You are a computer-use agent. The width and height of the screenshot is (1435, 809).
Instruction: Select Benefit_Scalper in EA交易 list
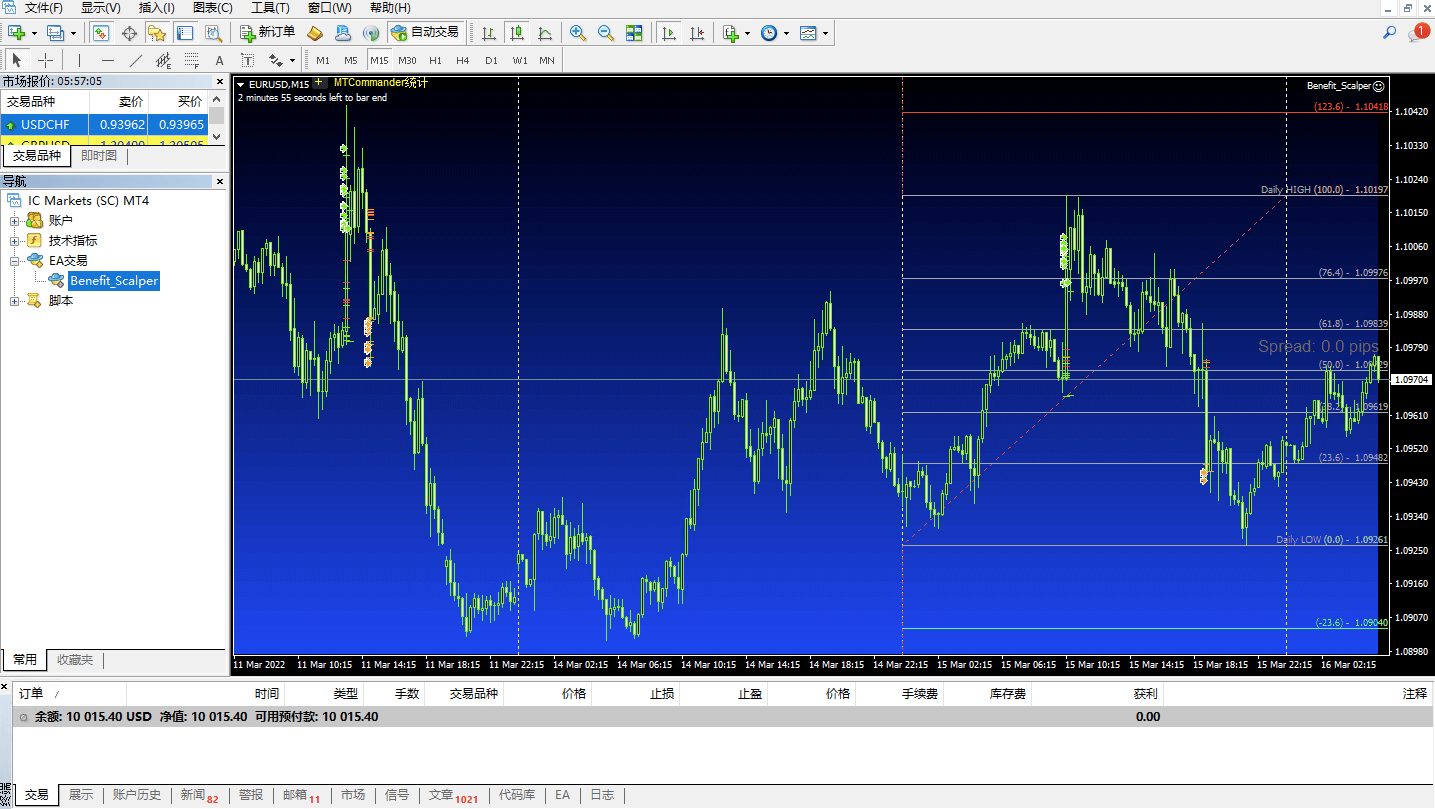tap(113, 280)
